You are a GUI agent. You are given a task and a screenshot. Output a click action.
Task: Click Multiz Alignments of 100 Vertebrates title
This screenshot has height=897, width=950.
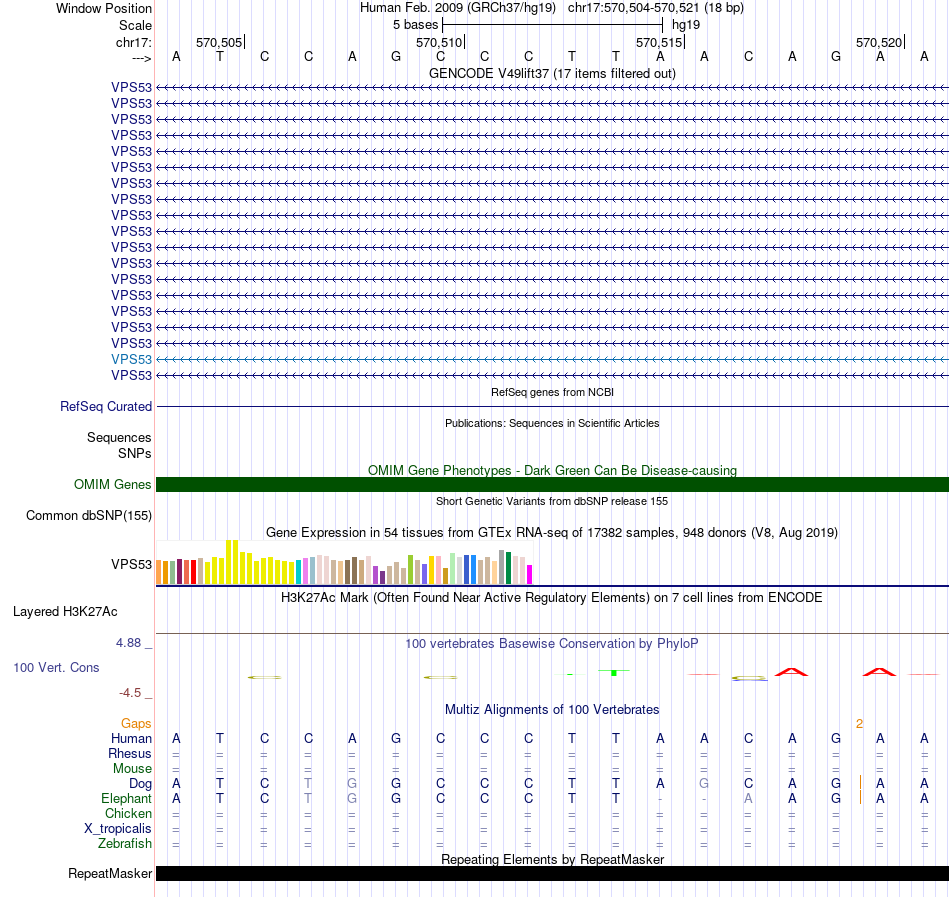point(552,710)
